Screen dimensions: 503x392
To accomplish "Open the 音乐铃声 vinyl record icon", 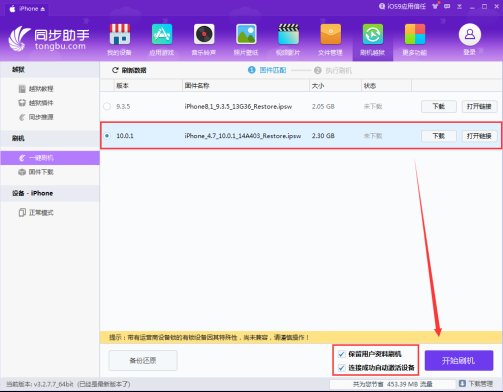I will [x=204, y=34].
